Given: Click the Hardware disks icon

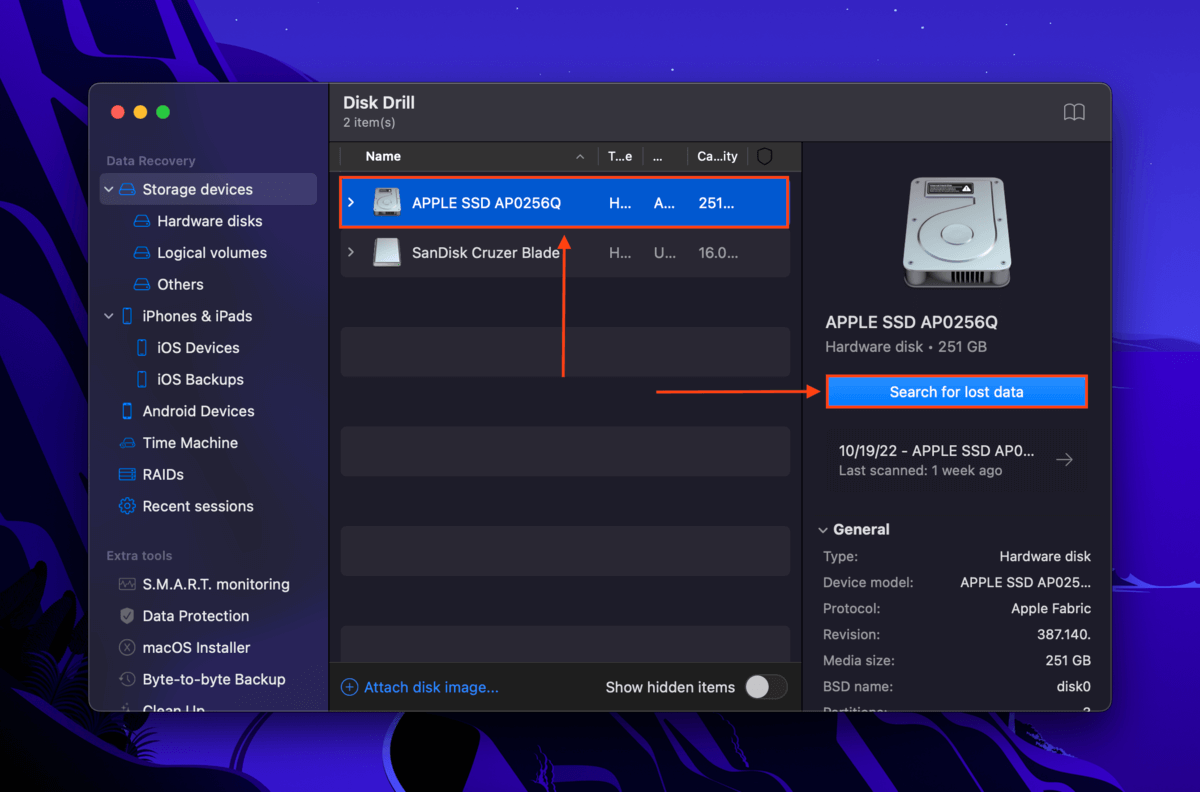Looking at the screenshot, I should [x=142, y=221].
